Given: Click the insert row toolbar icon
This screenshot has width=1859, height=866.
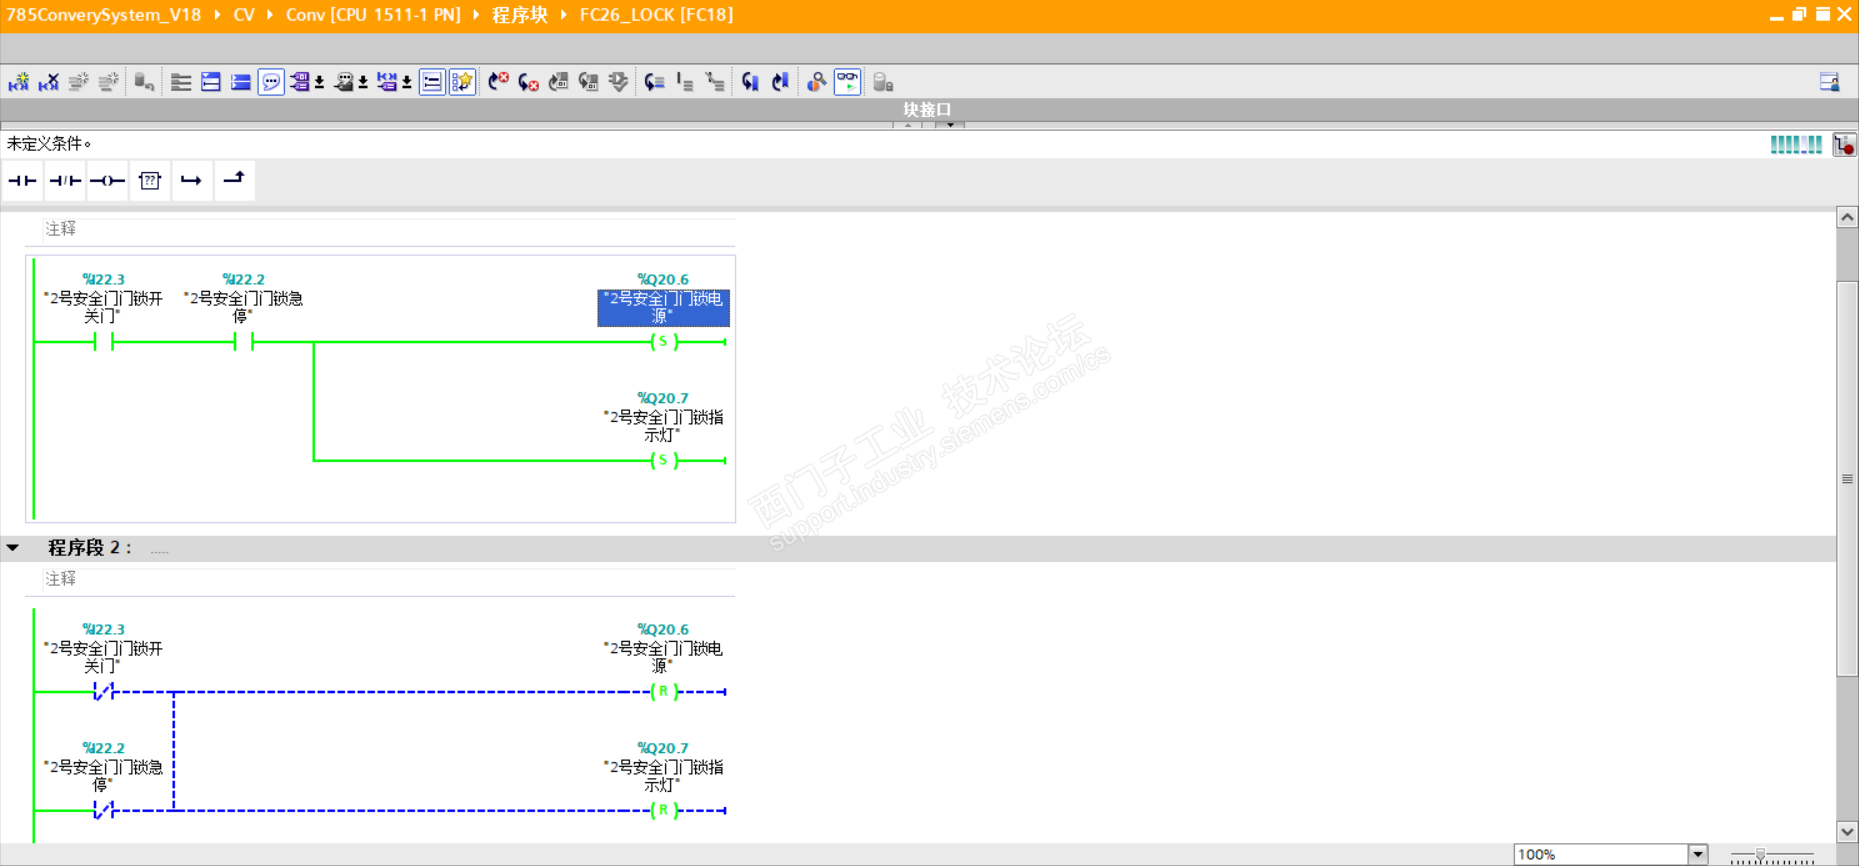Looking at the screenshot, I should point(78,82).
